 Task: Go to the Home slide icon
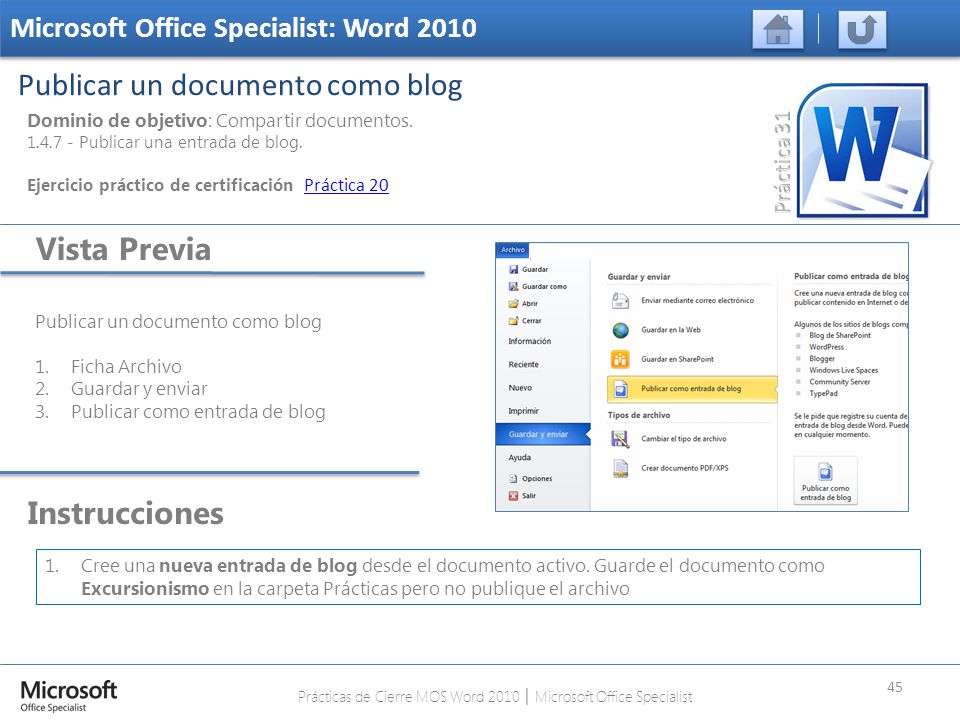[778, 29]
